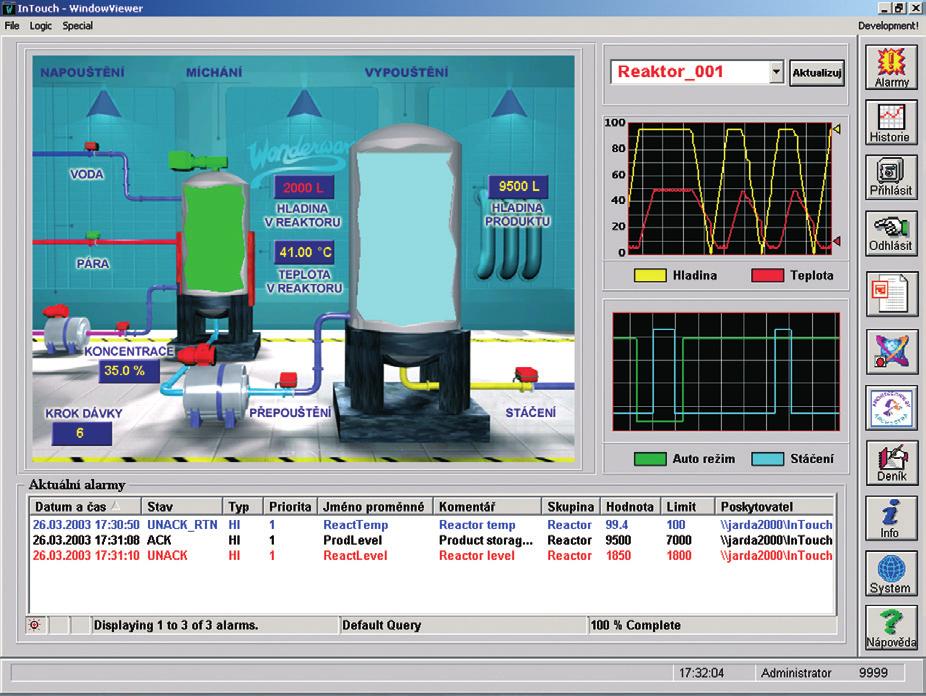This screenshot has width=926, height=696.
Task: Click the colorful globe-with-orbits sidebar icon
Action: pos(891,352)
